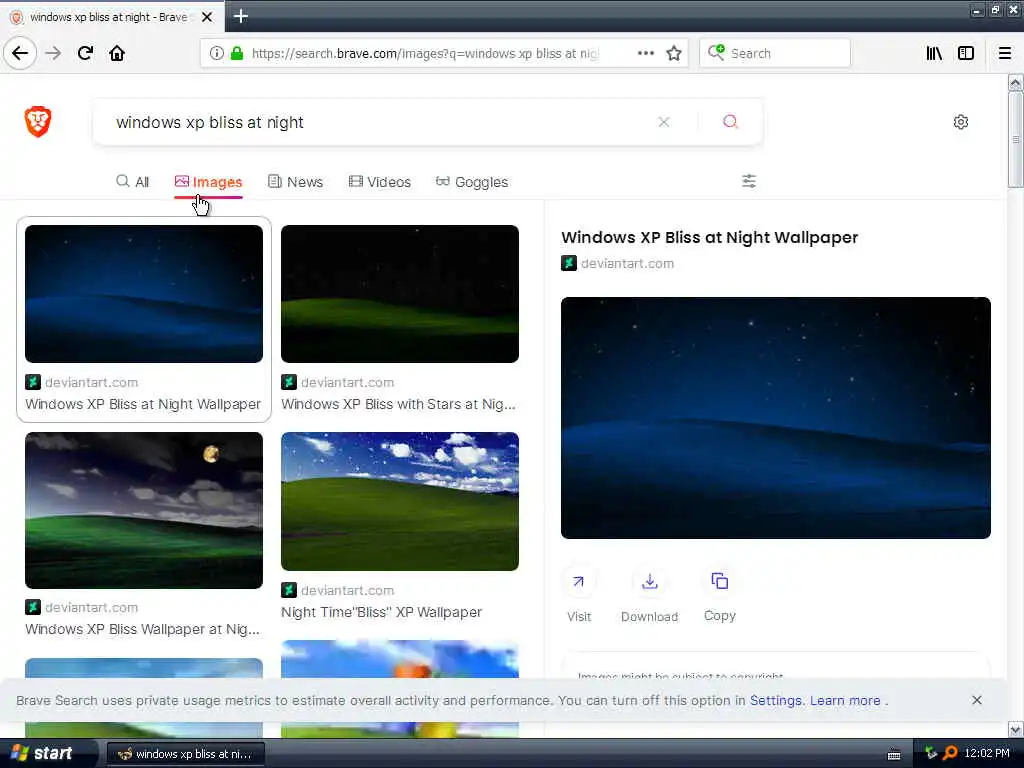Switch to the Videos tab
This screenshot has width=1024, height=768.
[x=380, y=182]
